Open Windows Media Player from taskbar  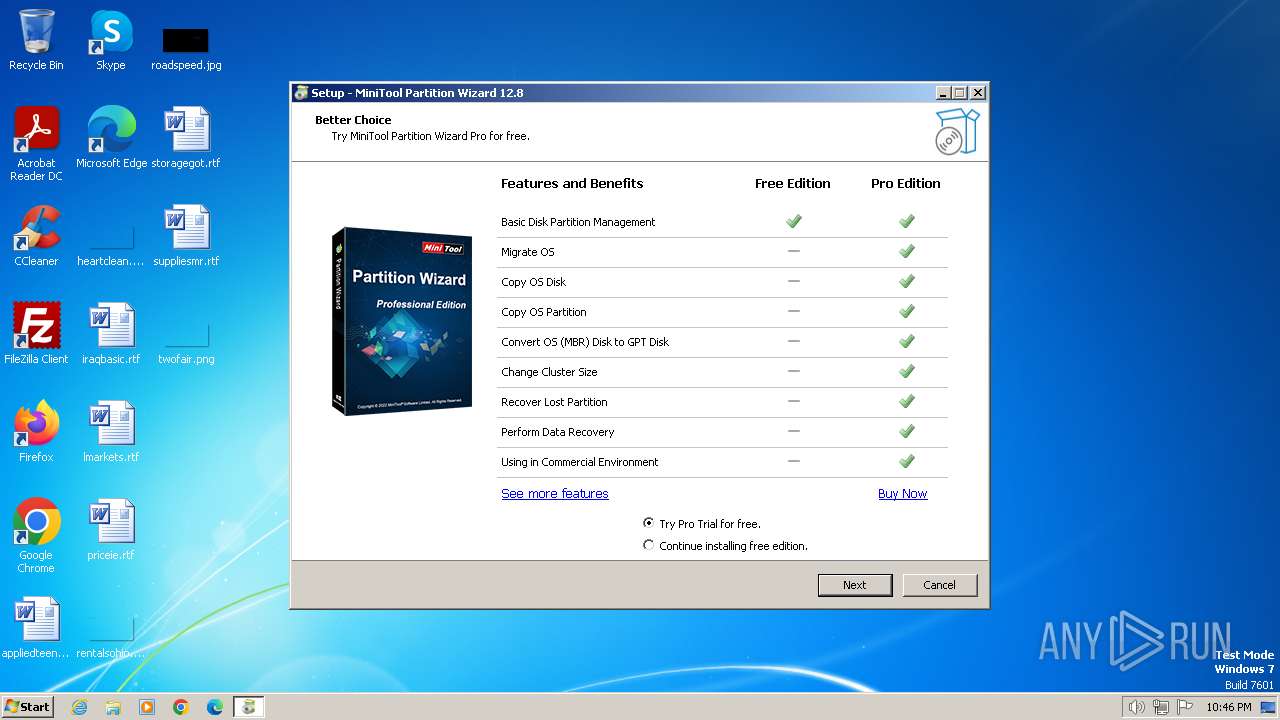coord(147,707)
